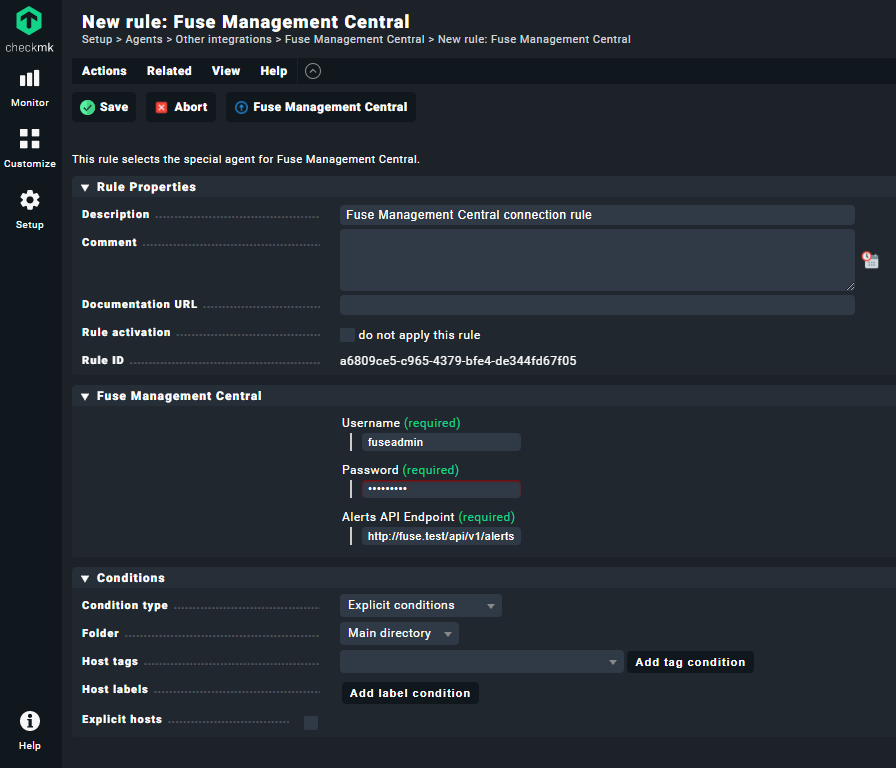This screenshot has height=768, width=896.
Task: Open the Monitor bar chart icon
Action: 30,79
